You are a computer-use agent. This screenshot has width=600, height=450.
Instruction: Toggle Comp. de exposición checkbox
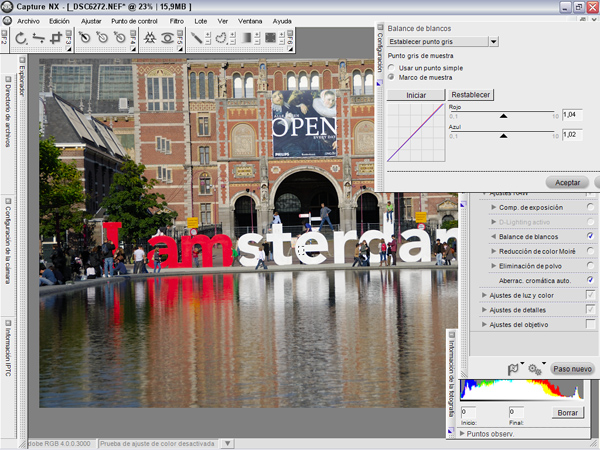click(590, 207)
